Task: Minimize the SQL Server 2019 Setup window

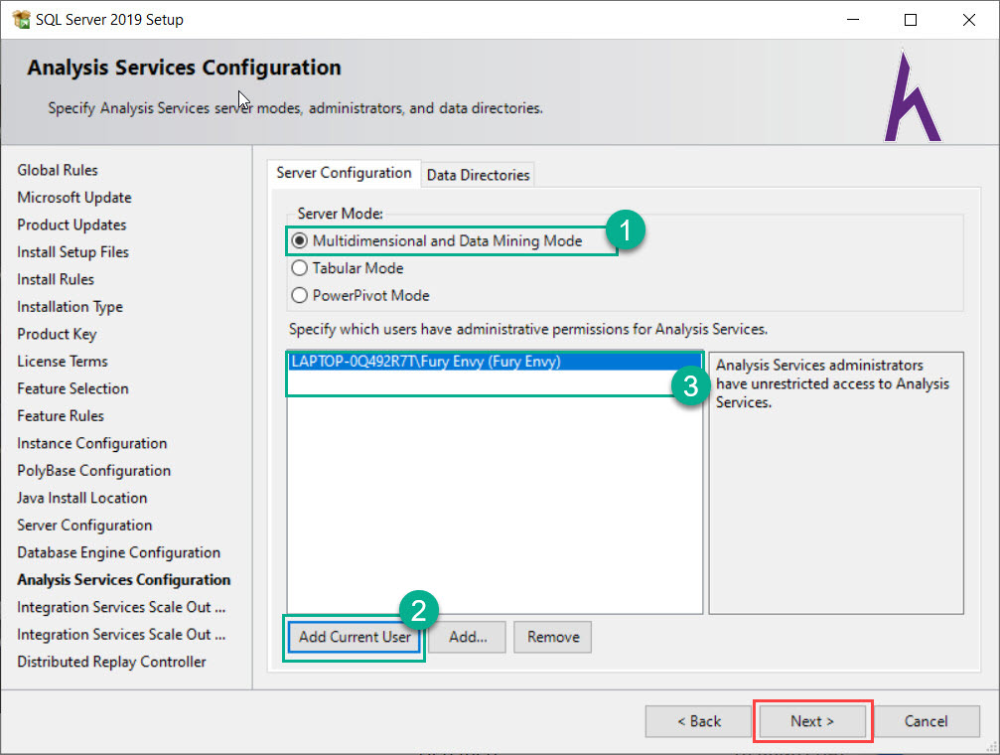Action: click(853, 20)
